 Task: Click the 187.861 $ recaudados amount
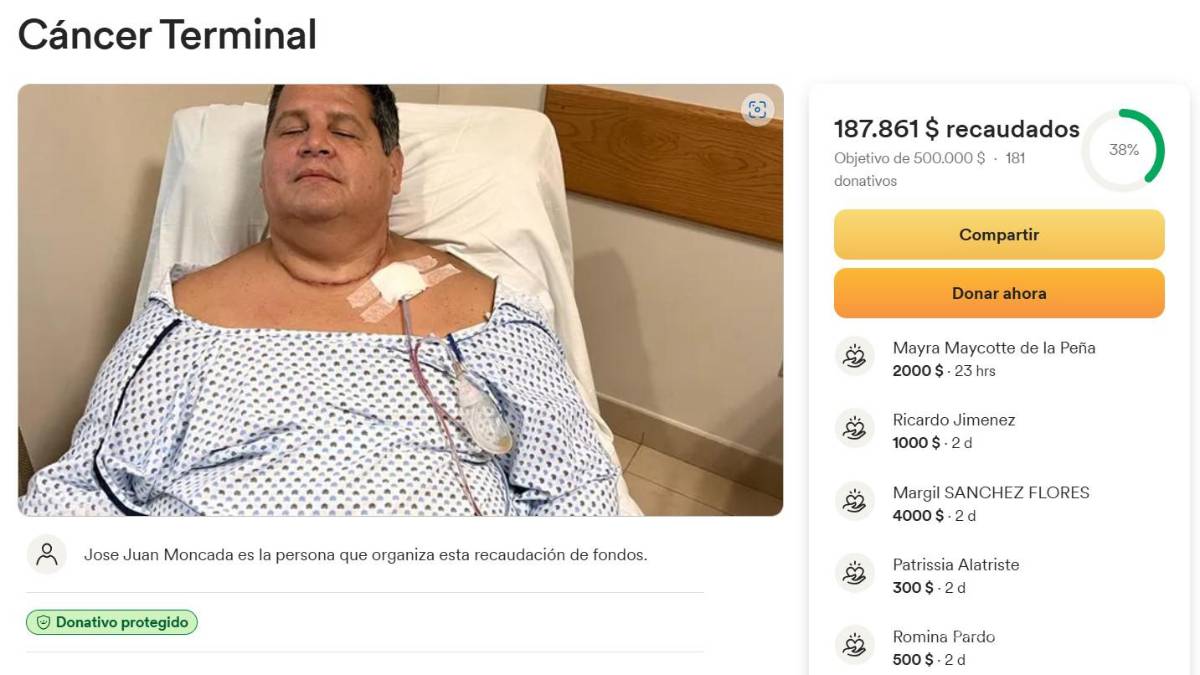956,129
